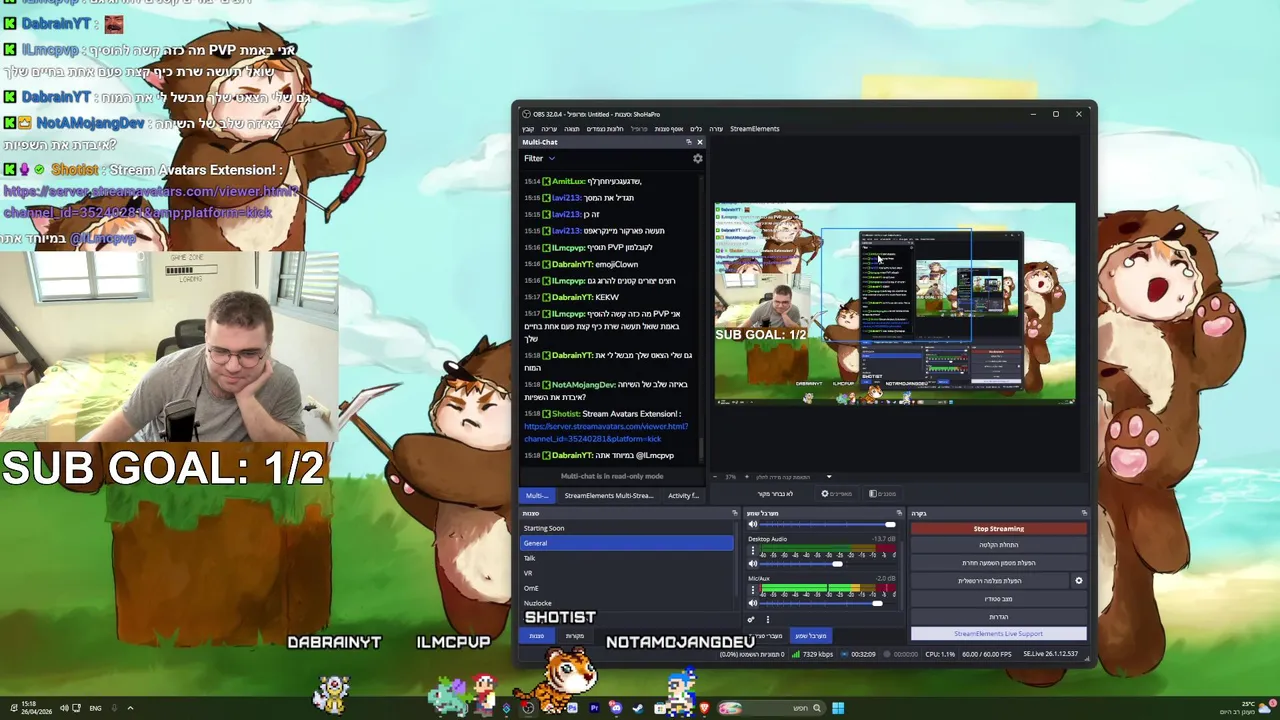Close the Multi-Chat dock panel
Screen dimensions: 1280x720
pos(699,142)
